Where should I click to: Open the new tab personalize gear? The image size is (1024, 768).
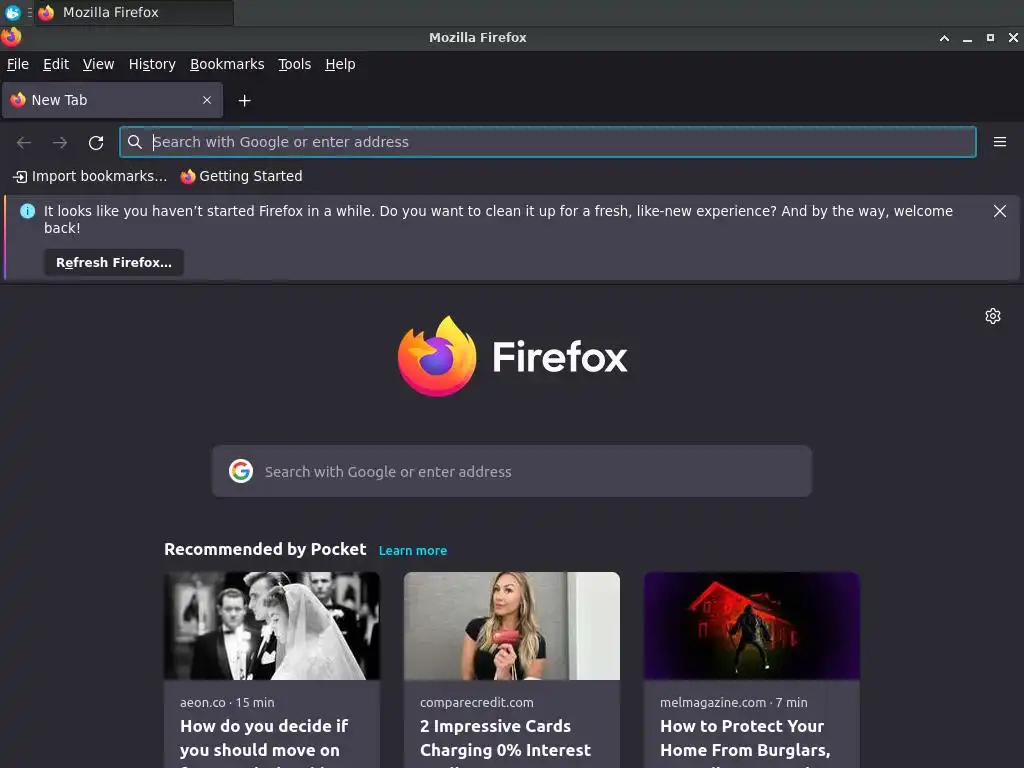[993, 316]
